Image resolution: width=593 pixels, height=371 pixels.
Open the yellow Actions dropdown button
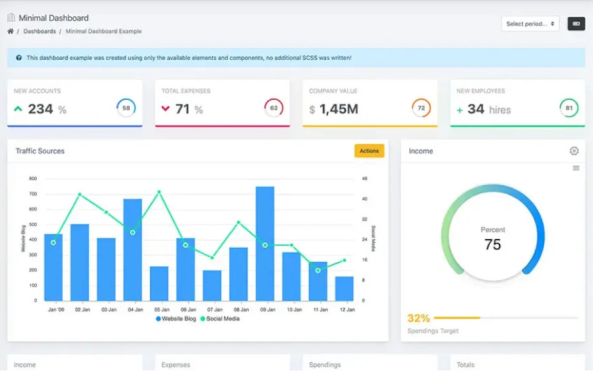(369, 151)
